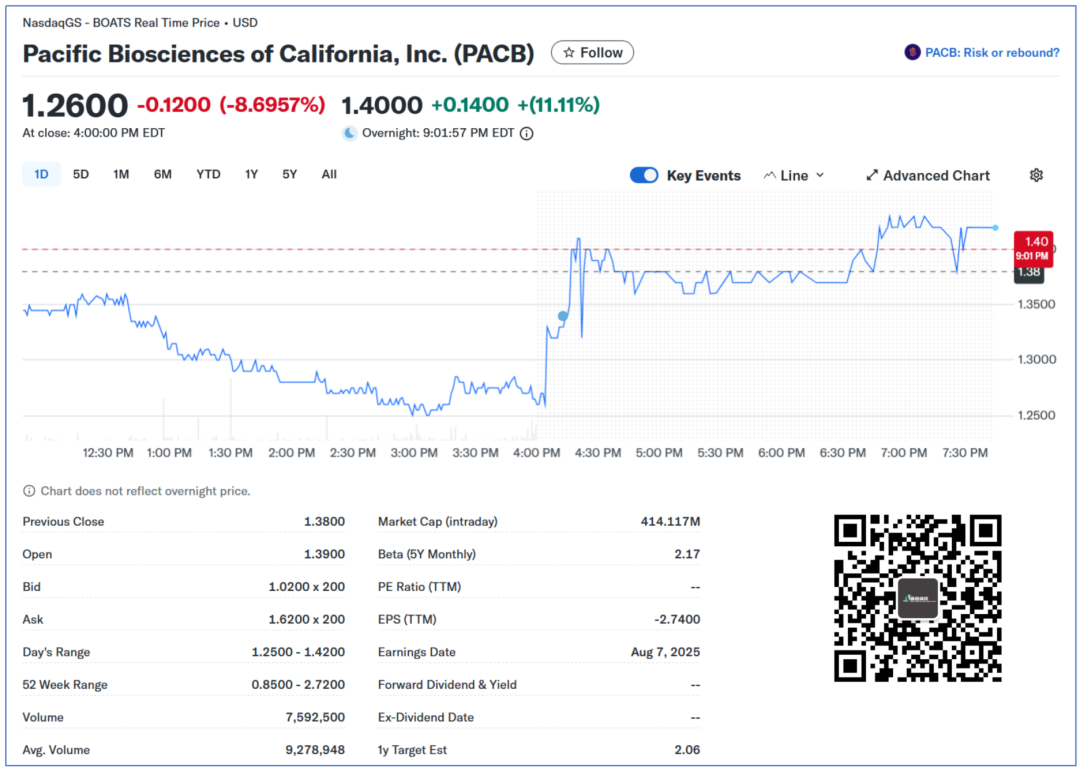Open the 'PACB: Risk or rebound?' link
Screen dimensions: 1080x768
pos(992,52)
